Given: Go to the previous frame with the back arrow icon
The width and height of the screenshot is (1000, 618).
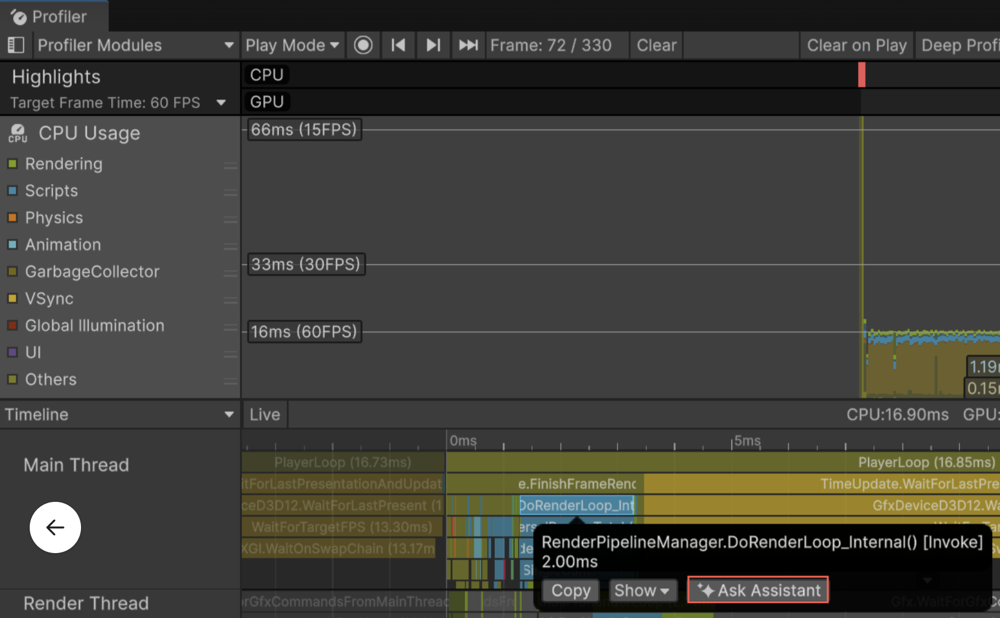Looking at the screenshot, I should tap(398, 45).
